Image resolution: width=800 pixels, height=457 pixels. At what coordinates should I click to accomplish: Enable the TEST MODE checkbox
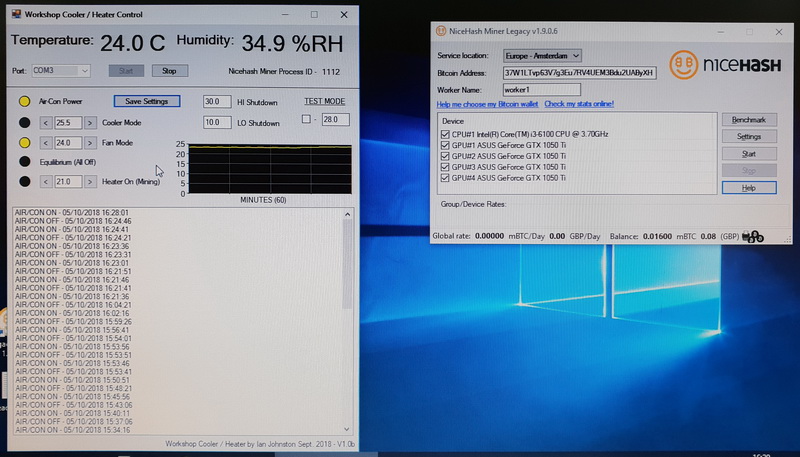(306, 120)
